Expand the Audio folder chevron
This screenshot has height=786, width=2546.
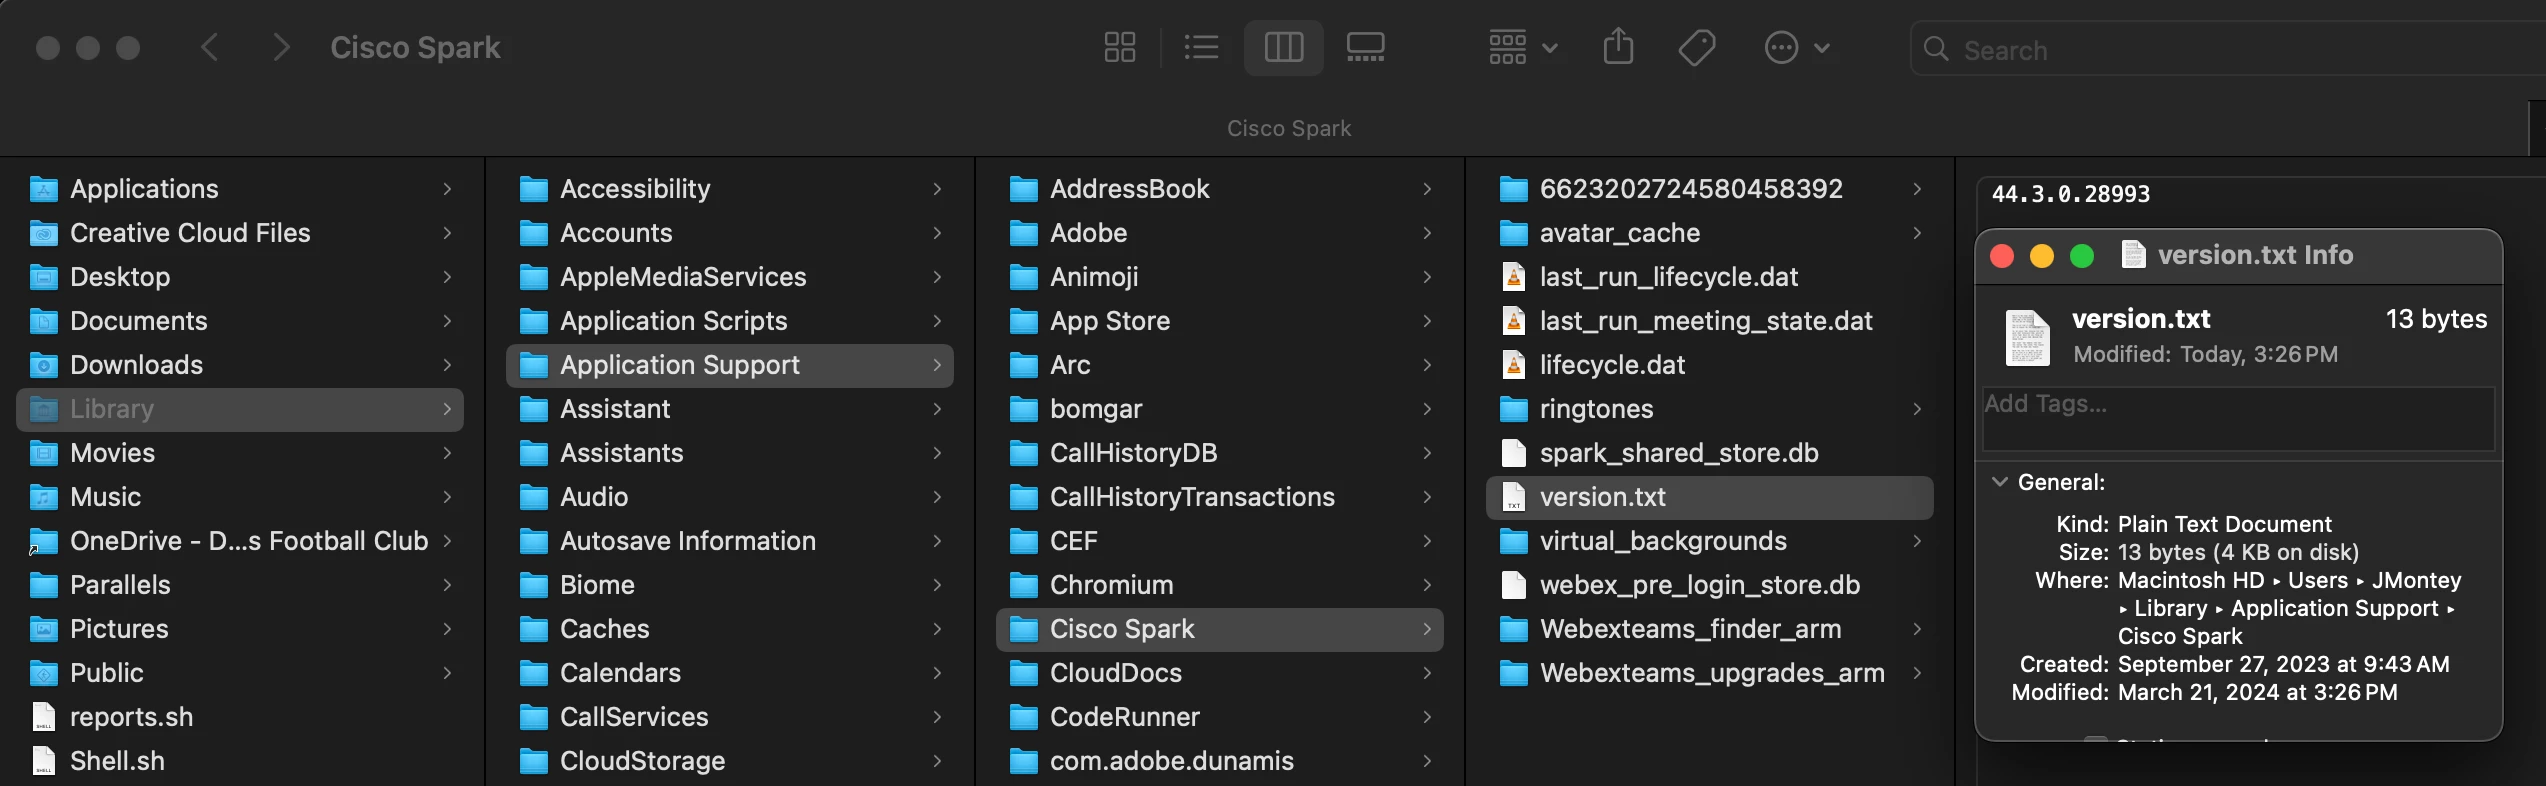(937, 497)
